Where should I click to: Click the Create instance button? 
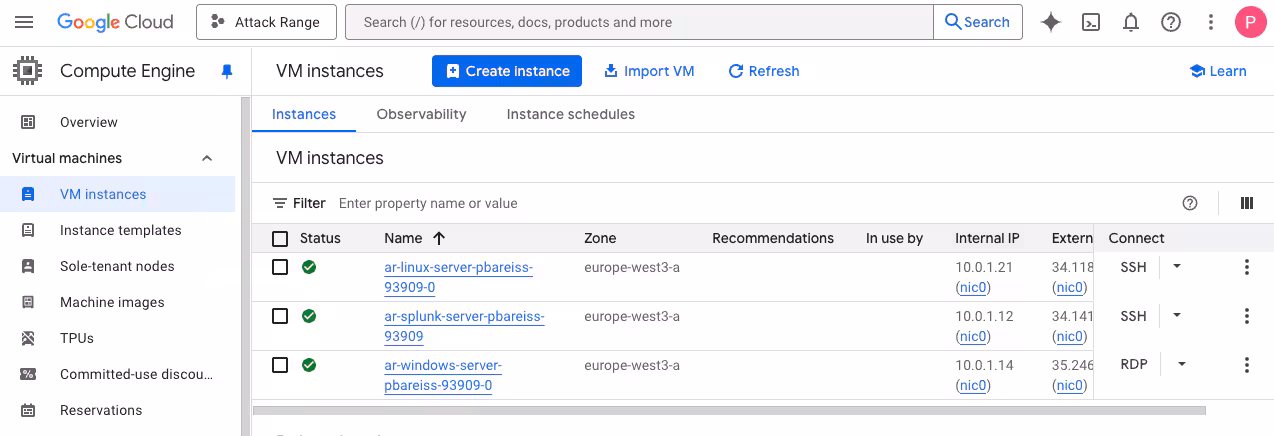point(507,71)
